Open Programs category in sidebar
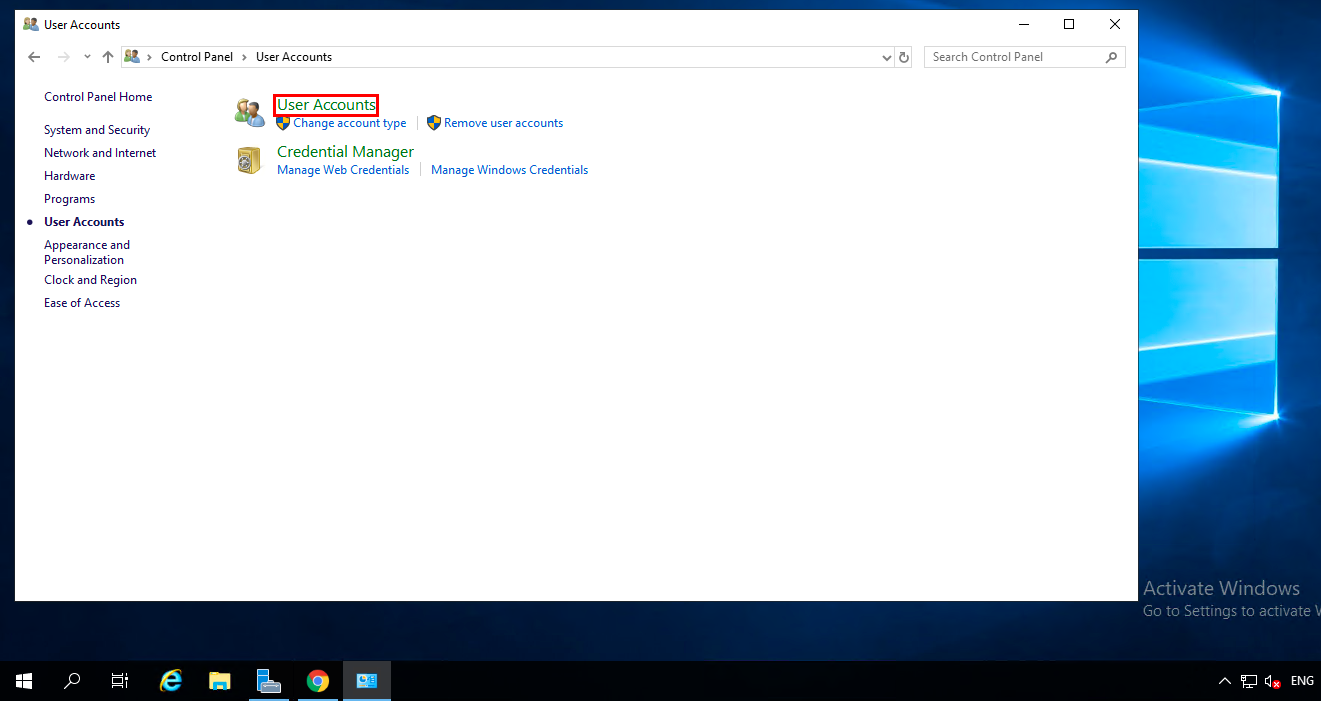This screenshot has height=701, width=1321. 69,199
